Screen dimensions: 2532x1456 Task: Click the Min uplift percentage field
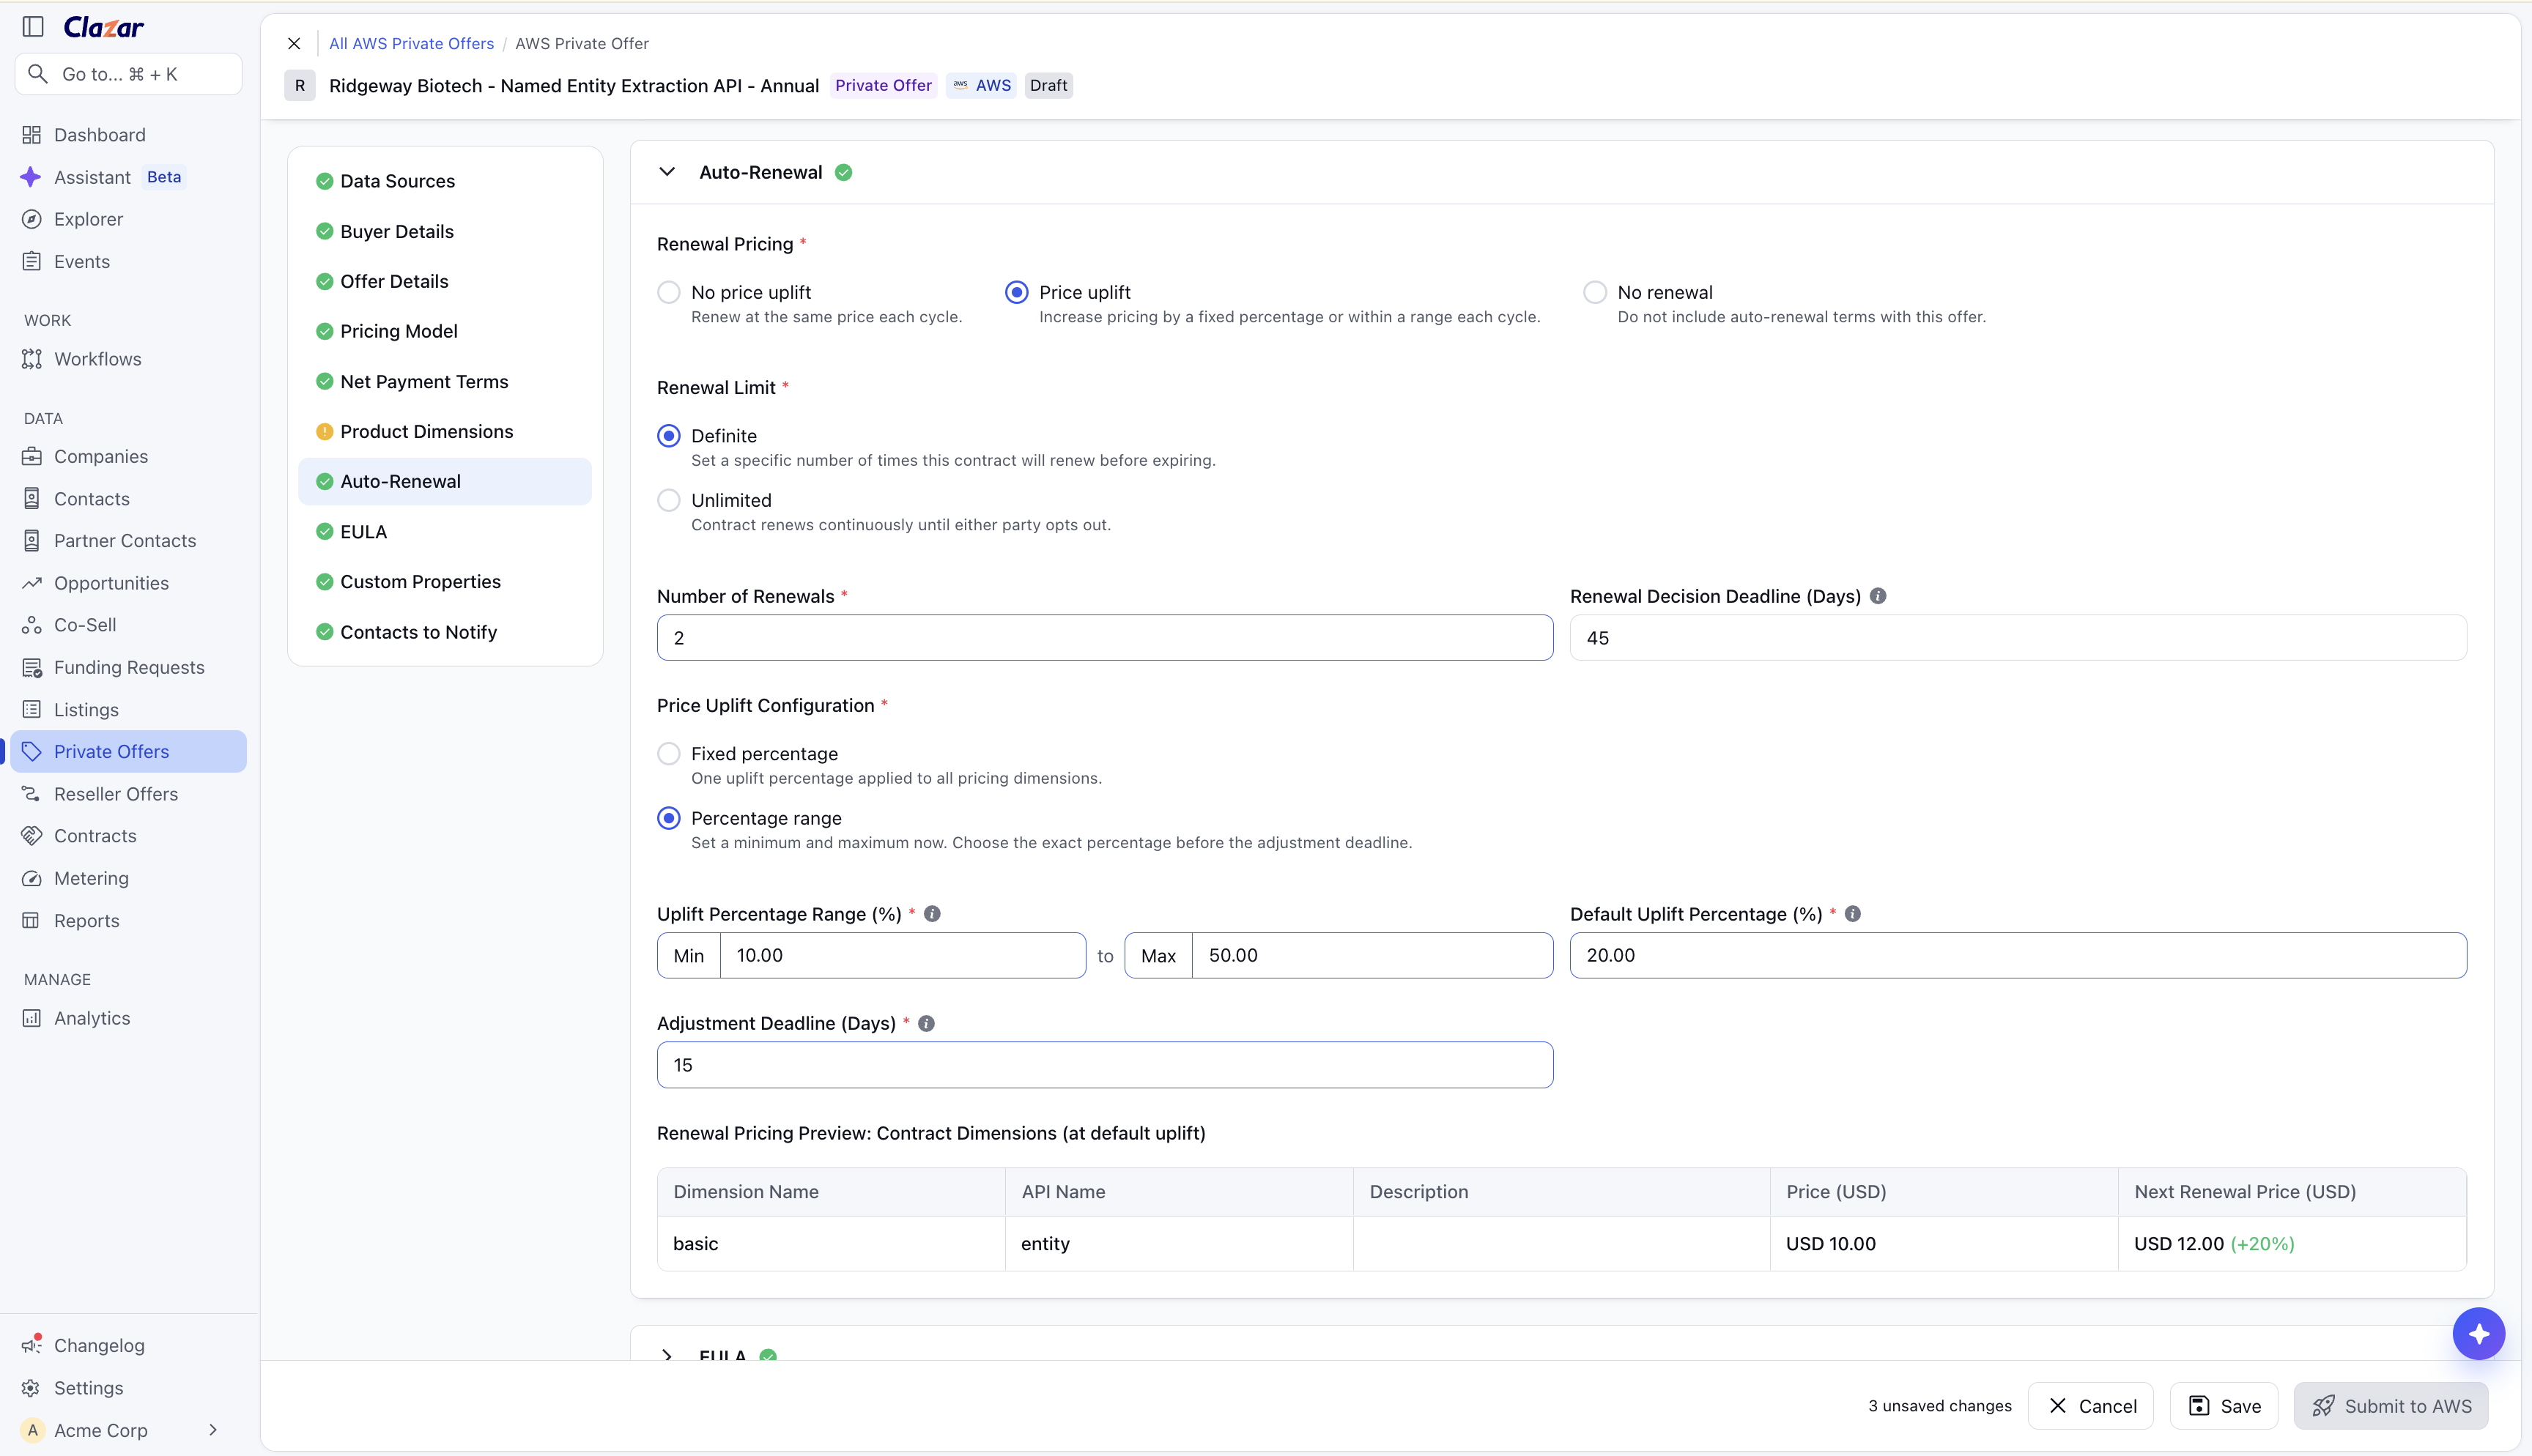click(903, 955)
